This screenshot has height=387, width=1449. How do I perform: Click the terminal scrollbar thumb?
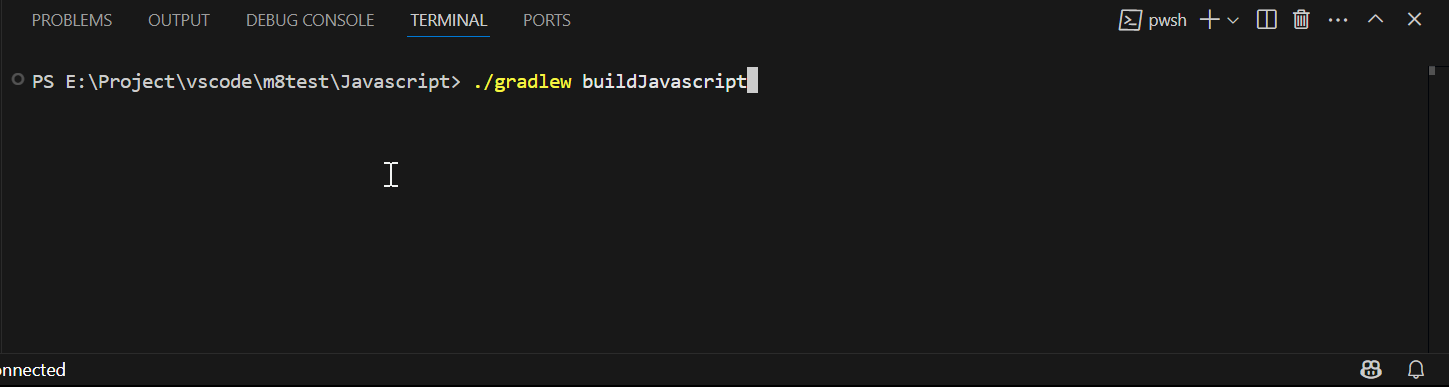click(x=1432, y=71)
